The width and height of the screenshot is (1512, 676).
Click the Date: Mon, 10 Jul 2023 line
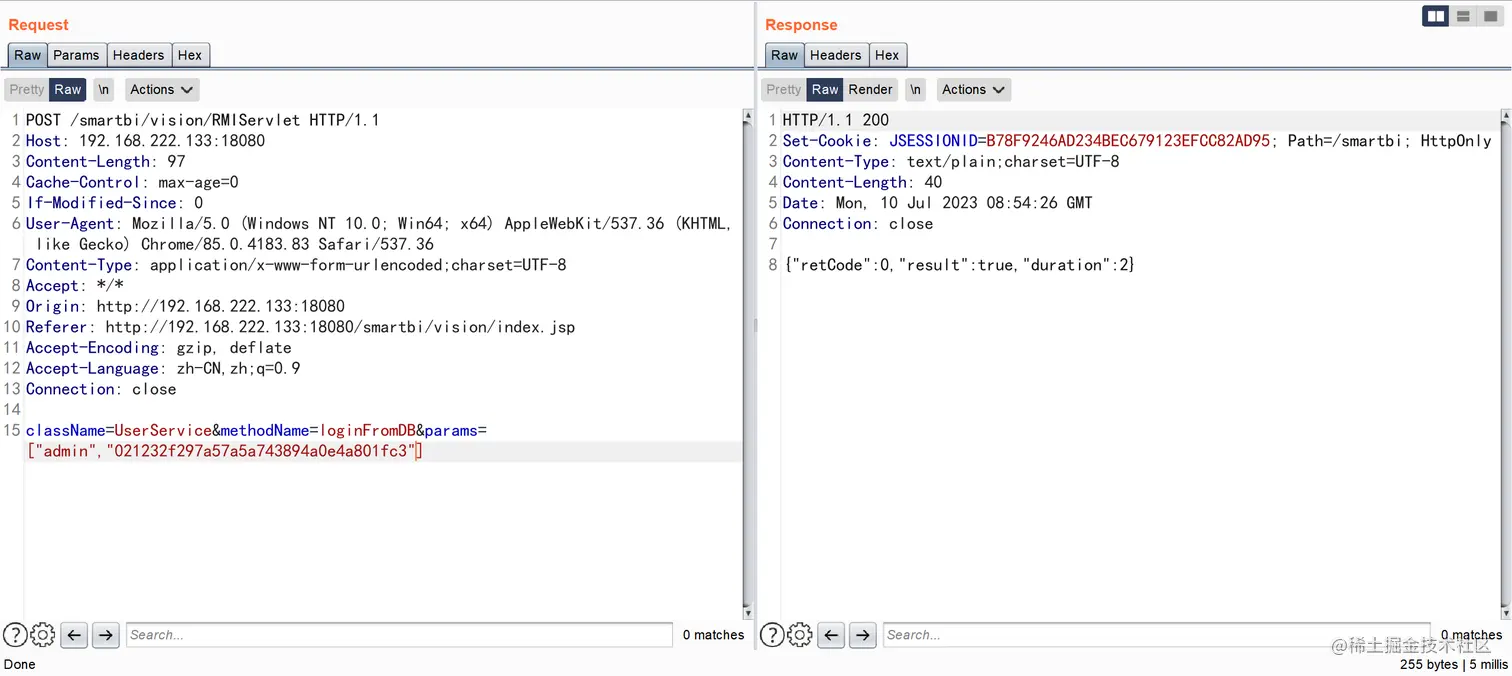point(937,203)
